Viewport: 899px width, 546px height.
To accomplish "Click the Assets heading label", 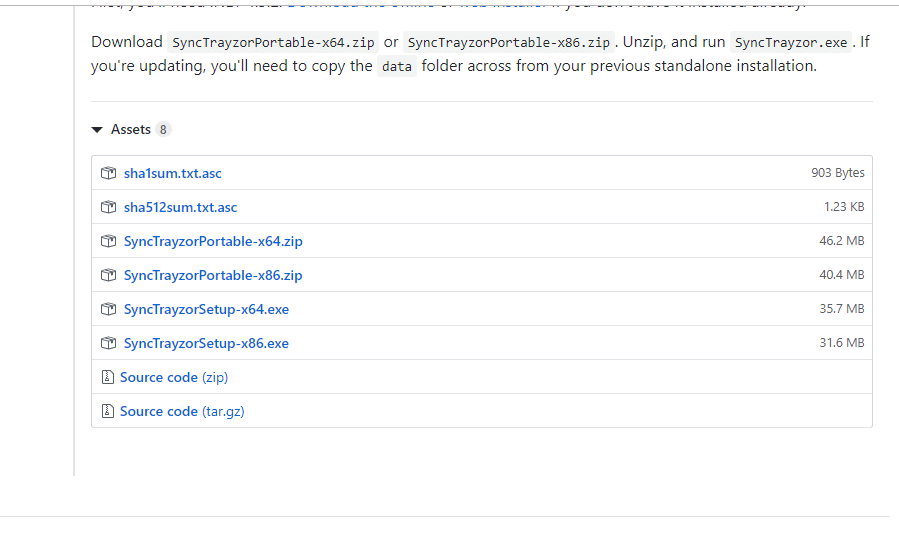I will (x=131, y=130).
